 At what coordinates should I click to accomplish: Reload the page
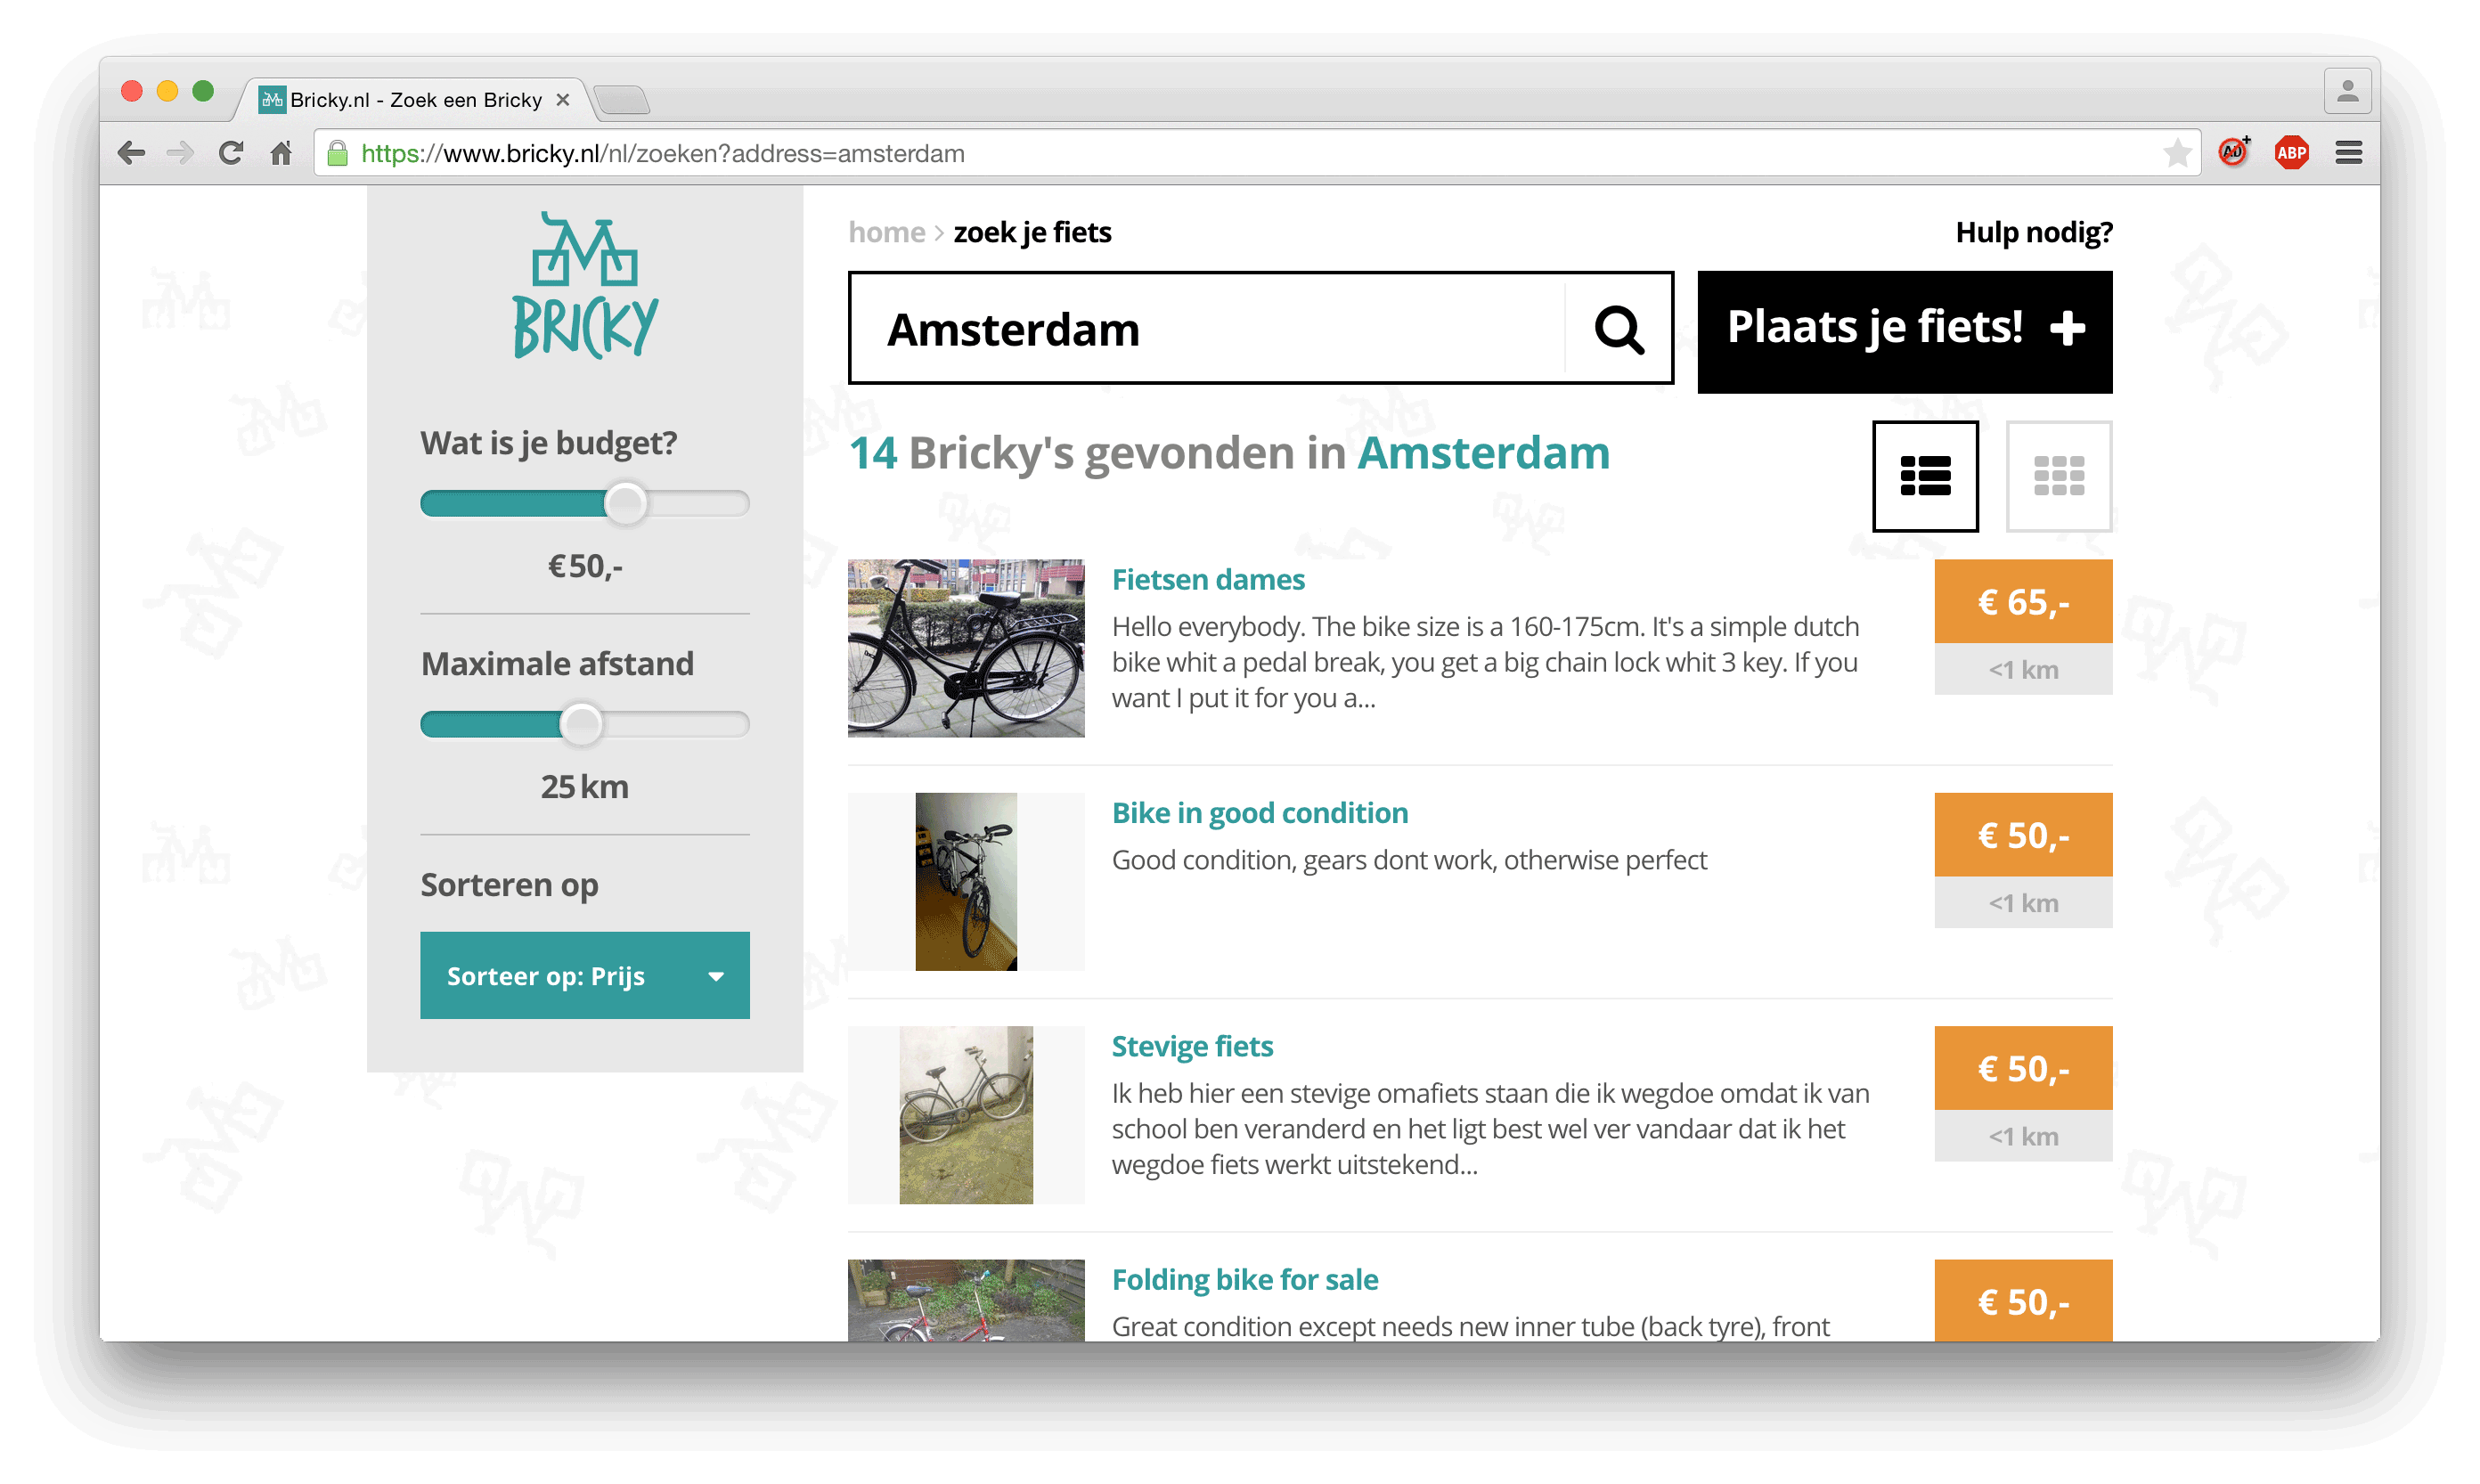231,153
